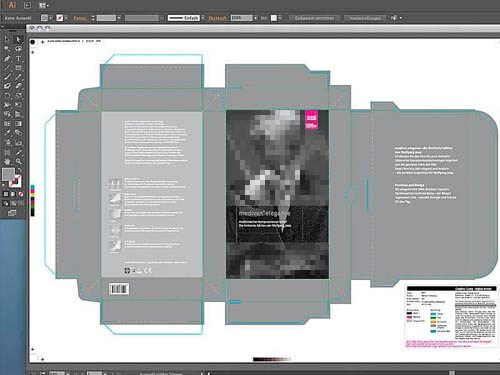Select the Type tool
The height and width of the screenshot is (375, 500).
click(x=18, y=59)
